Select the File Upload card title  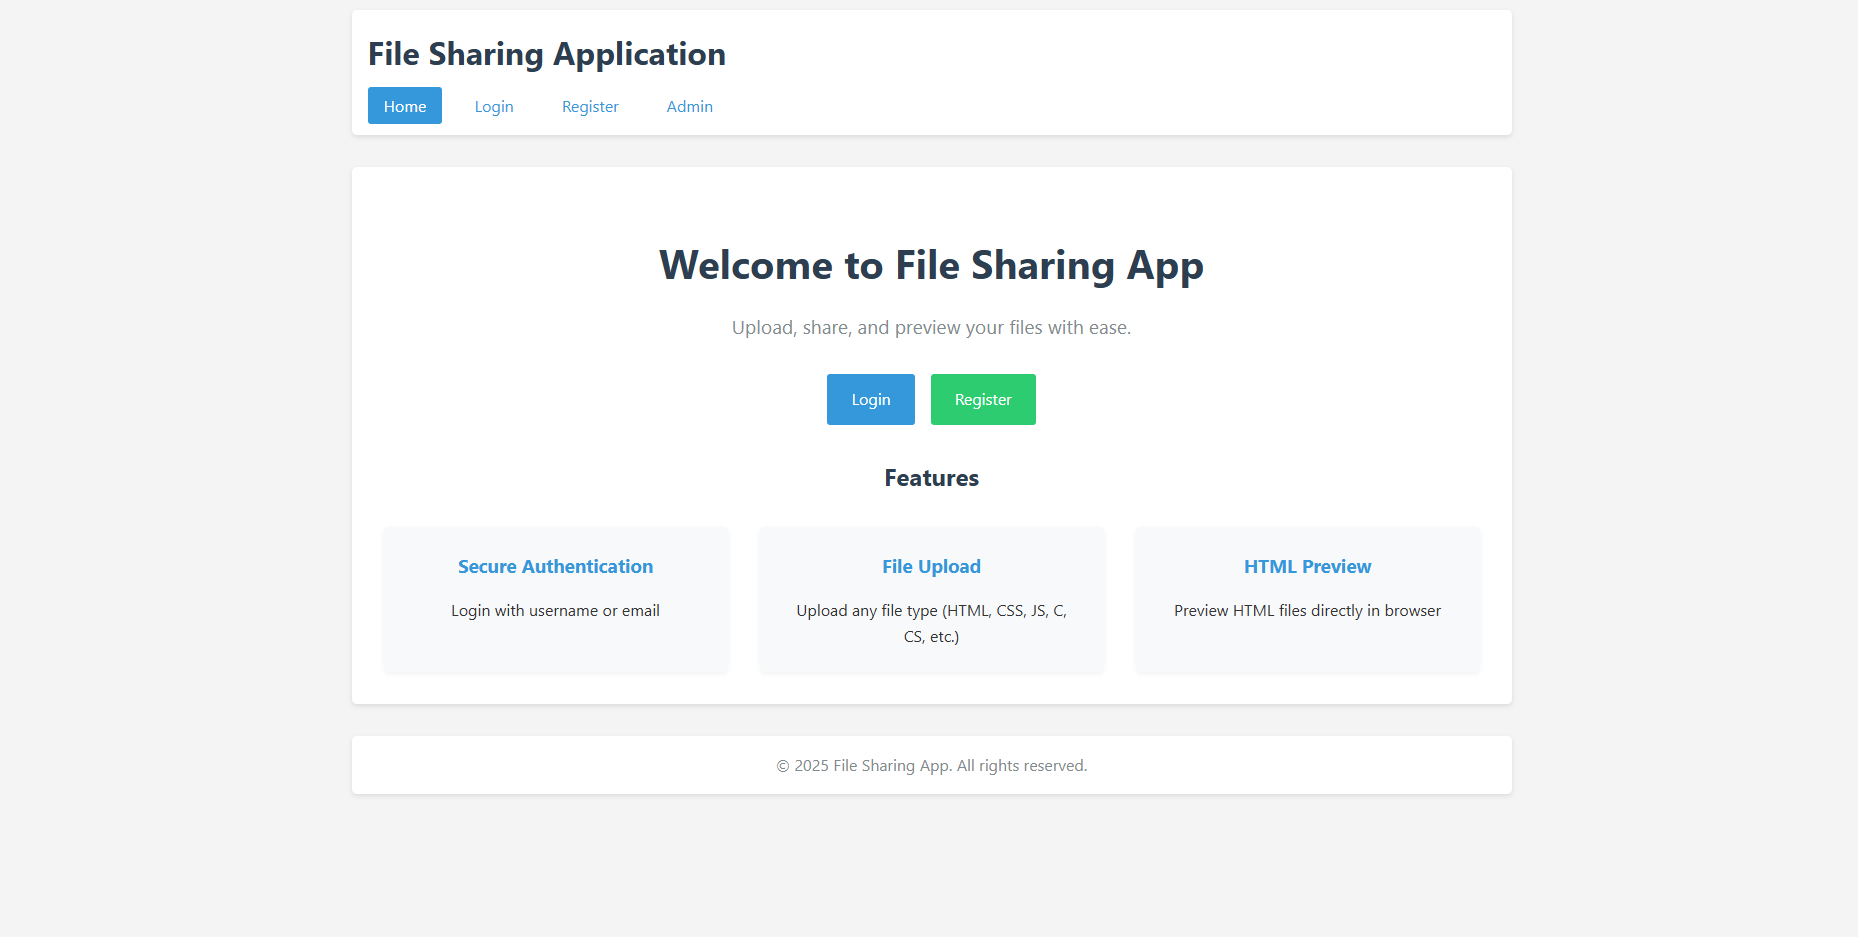(x=931, y=567)
